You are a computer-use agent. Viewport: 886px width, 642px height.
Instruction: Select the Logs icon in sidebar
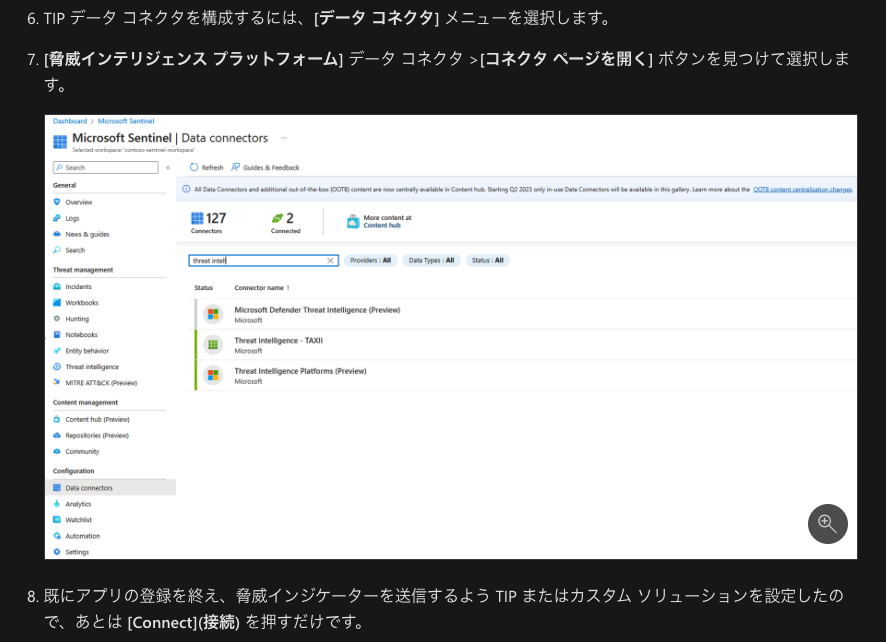[x=57, y=218]
